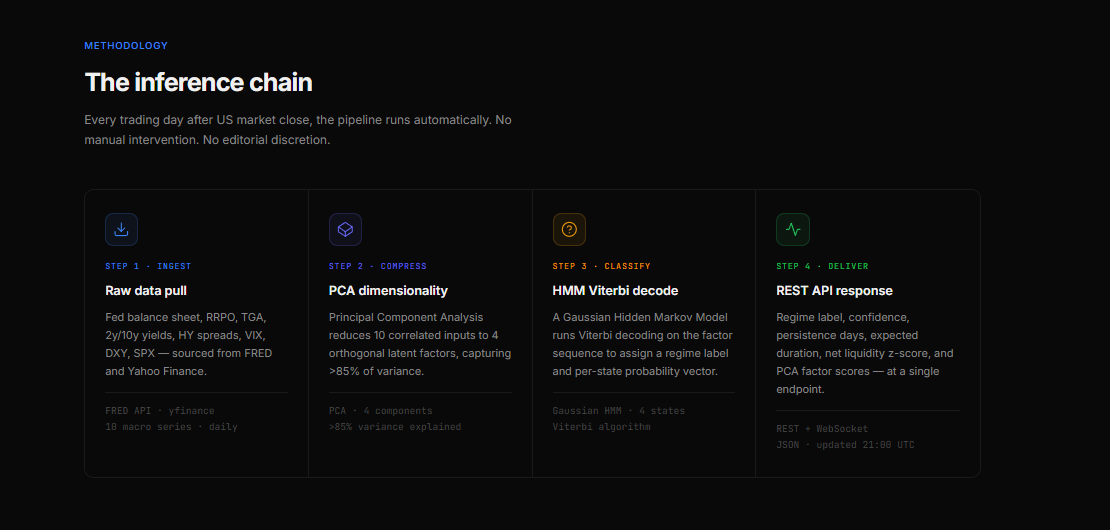Click the cube icon for PCA compress step
The height and width of the screenshot is (530, 1110).
pos(345,230)
